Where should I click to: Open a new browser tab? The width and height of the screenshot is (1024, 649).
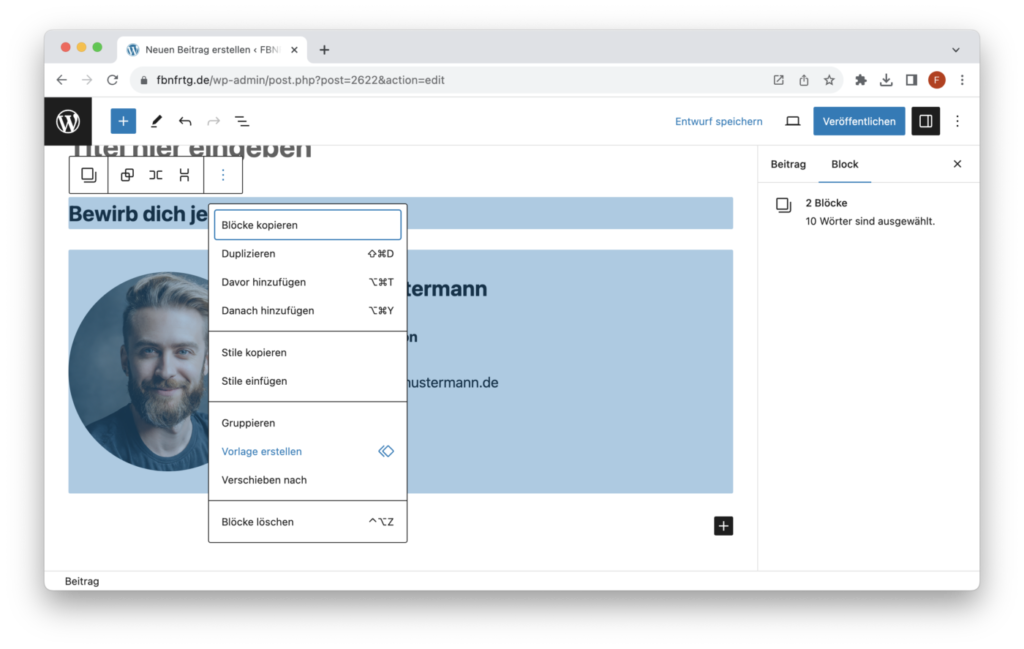[x=324, y=50]
